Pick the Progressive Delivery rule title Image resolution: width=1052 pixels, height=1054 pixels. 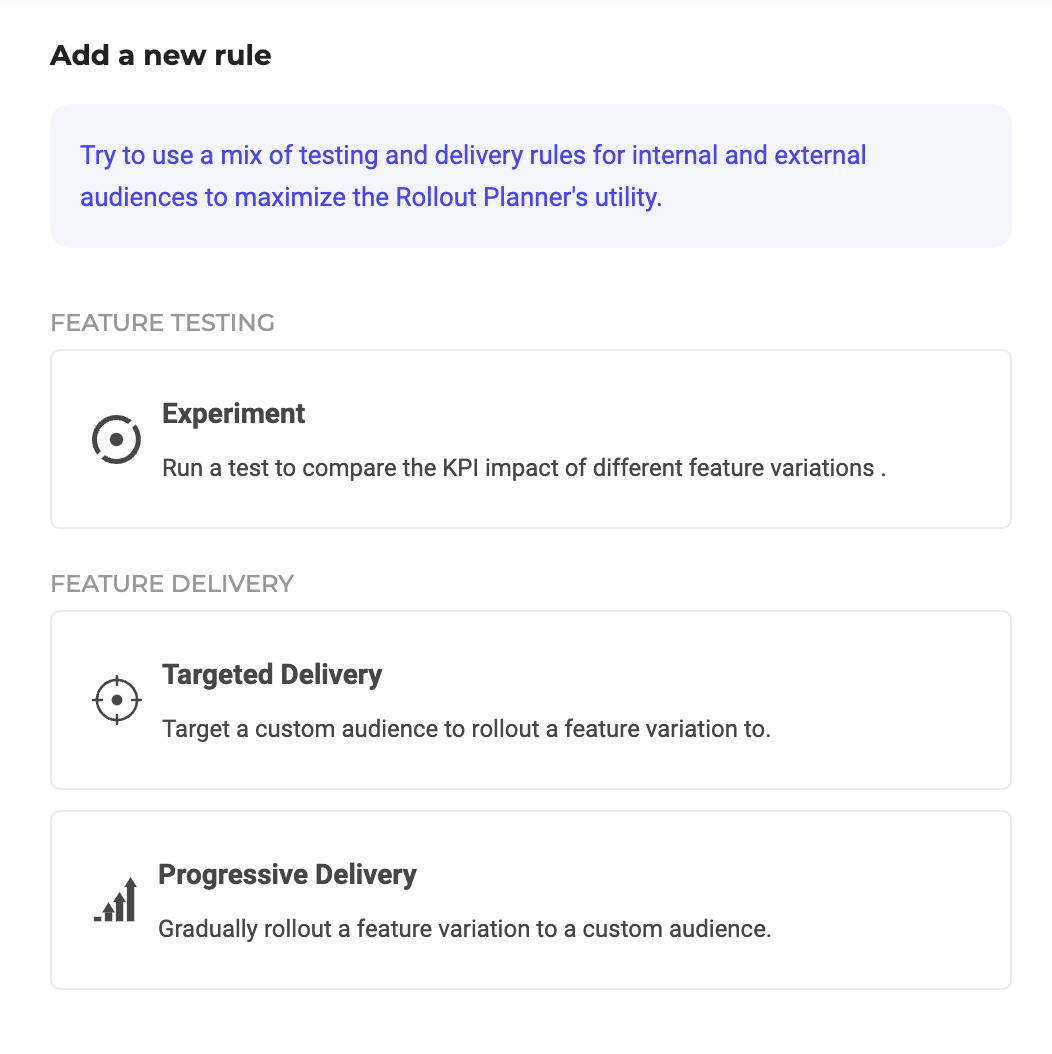pos(287,874)
